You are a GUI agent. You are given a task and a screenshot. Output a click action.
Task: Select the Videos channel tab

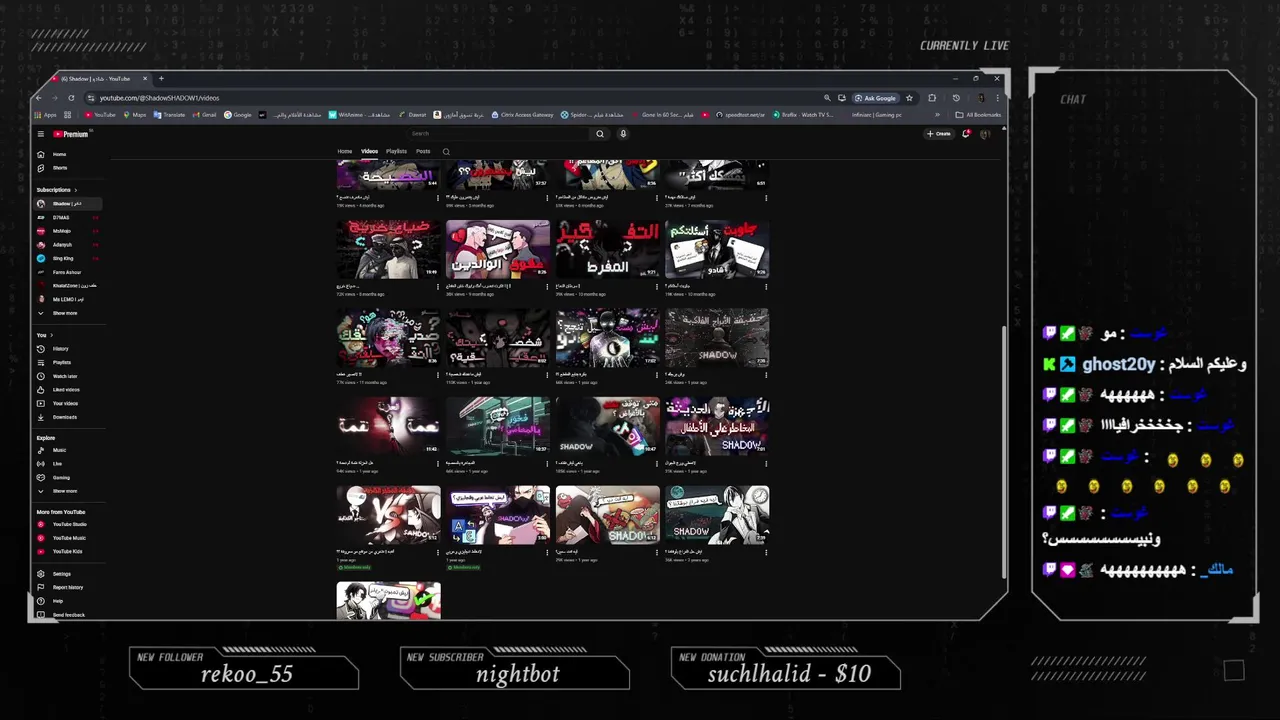pos(369,152)
